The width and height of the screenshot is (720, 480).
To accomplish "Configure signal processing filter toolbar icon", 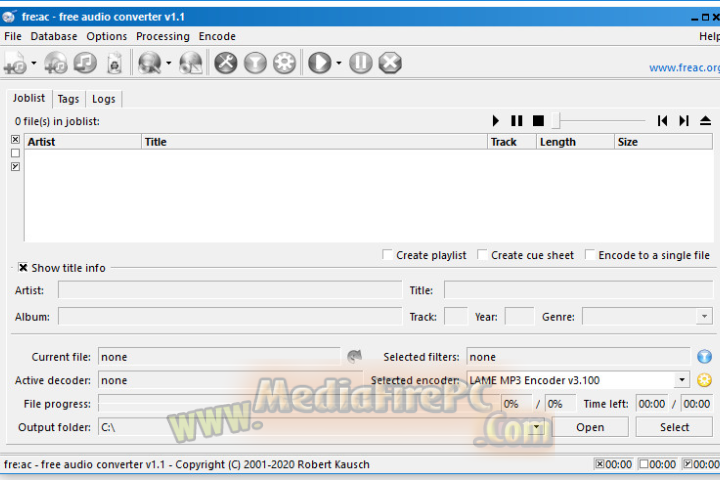I will [x=255, y=63].
